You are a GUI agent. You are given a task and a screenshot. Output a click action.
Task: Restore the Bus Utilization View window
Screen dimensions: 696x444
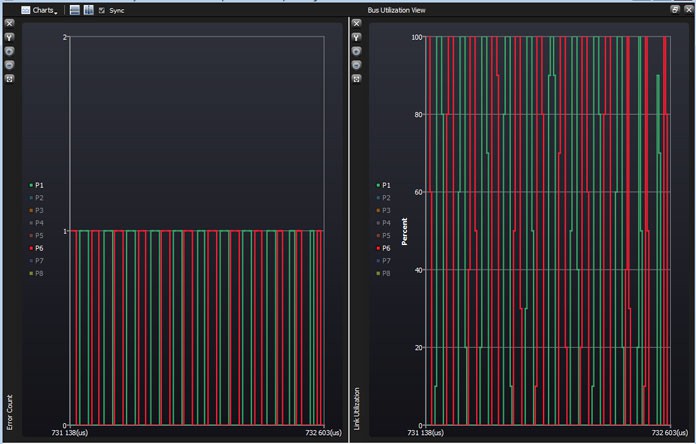(x=675, y=9)
